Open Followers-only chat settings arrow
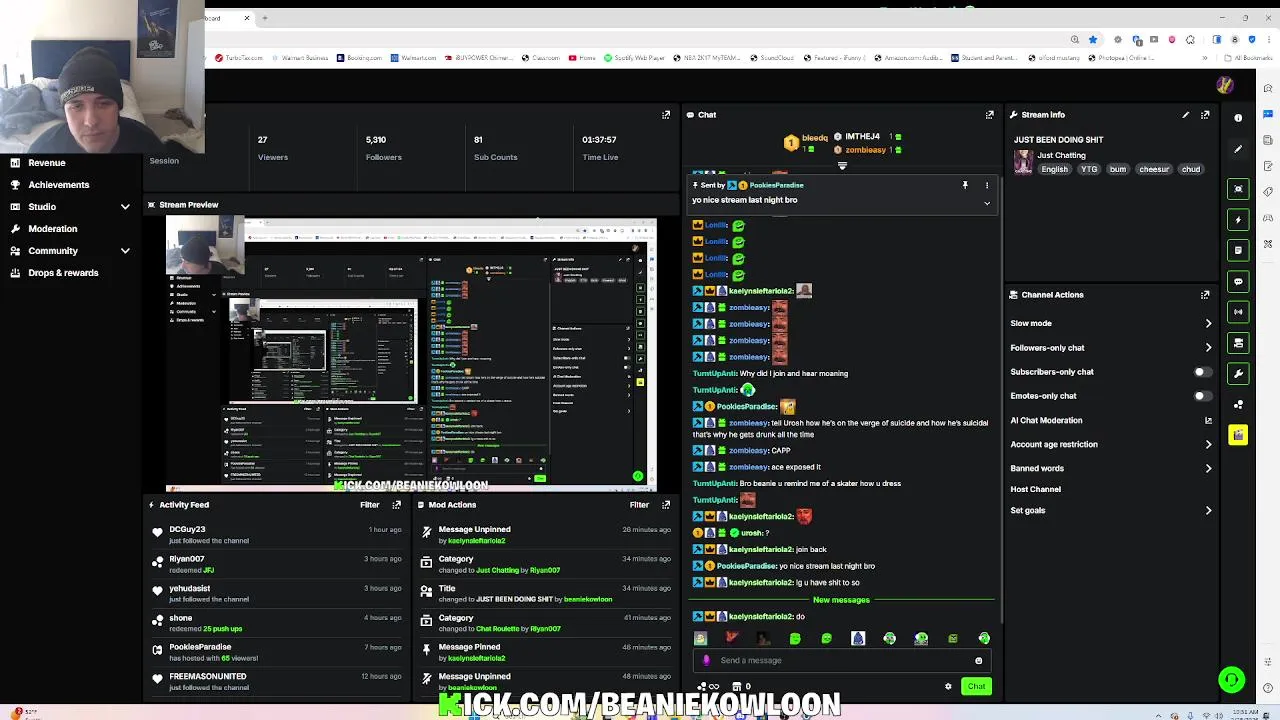The height and width of the screenshot is (720, 1280). (x=1208, y=348)
